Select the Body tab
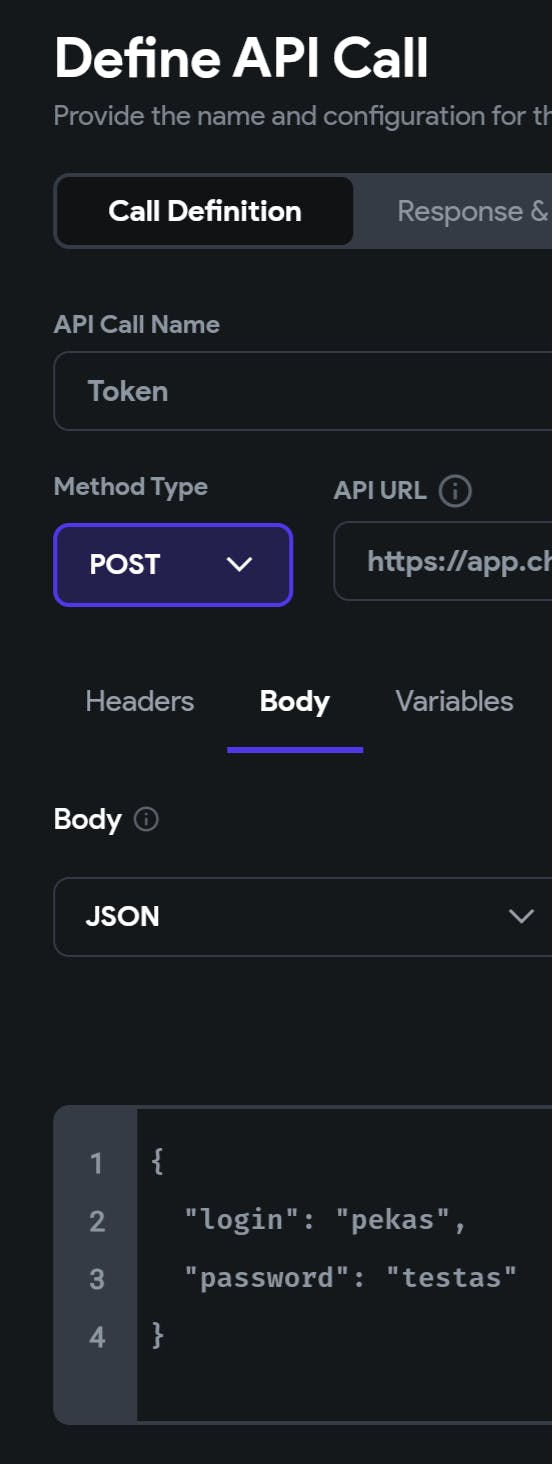 [295, 701]
